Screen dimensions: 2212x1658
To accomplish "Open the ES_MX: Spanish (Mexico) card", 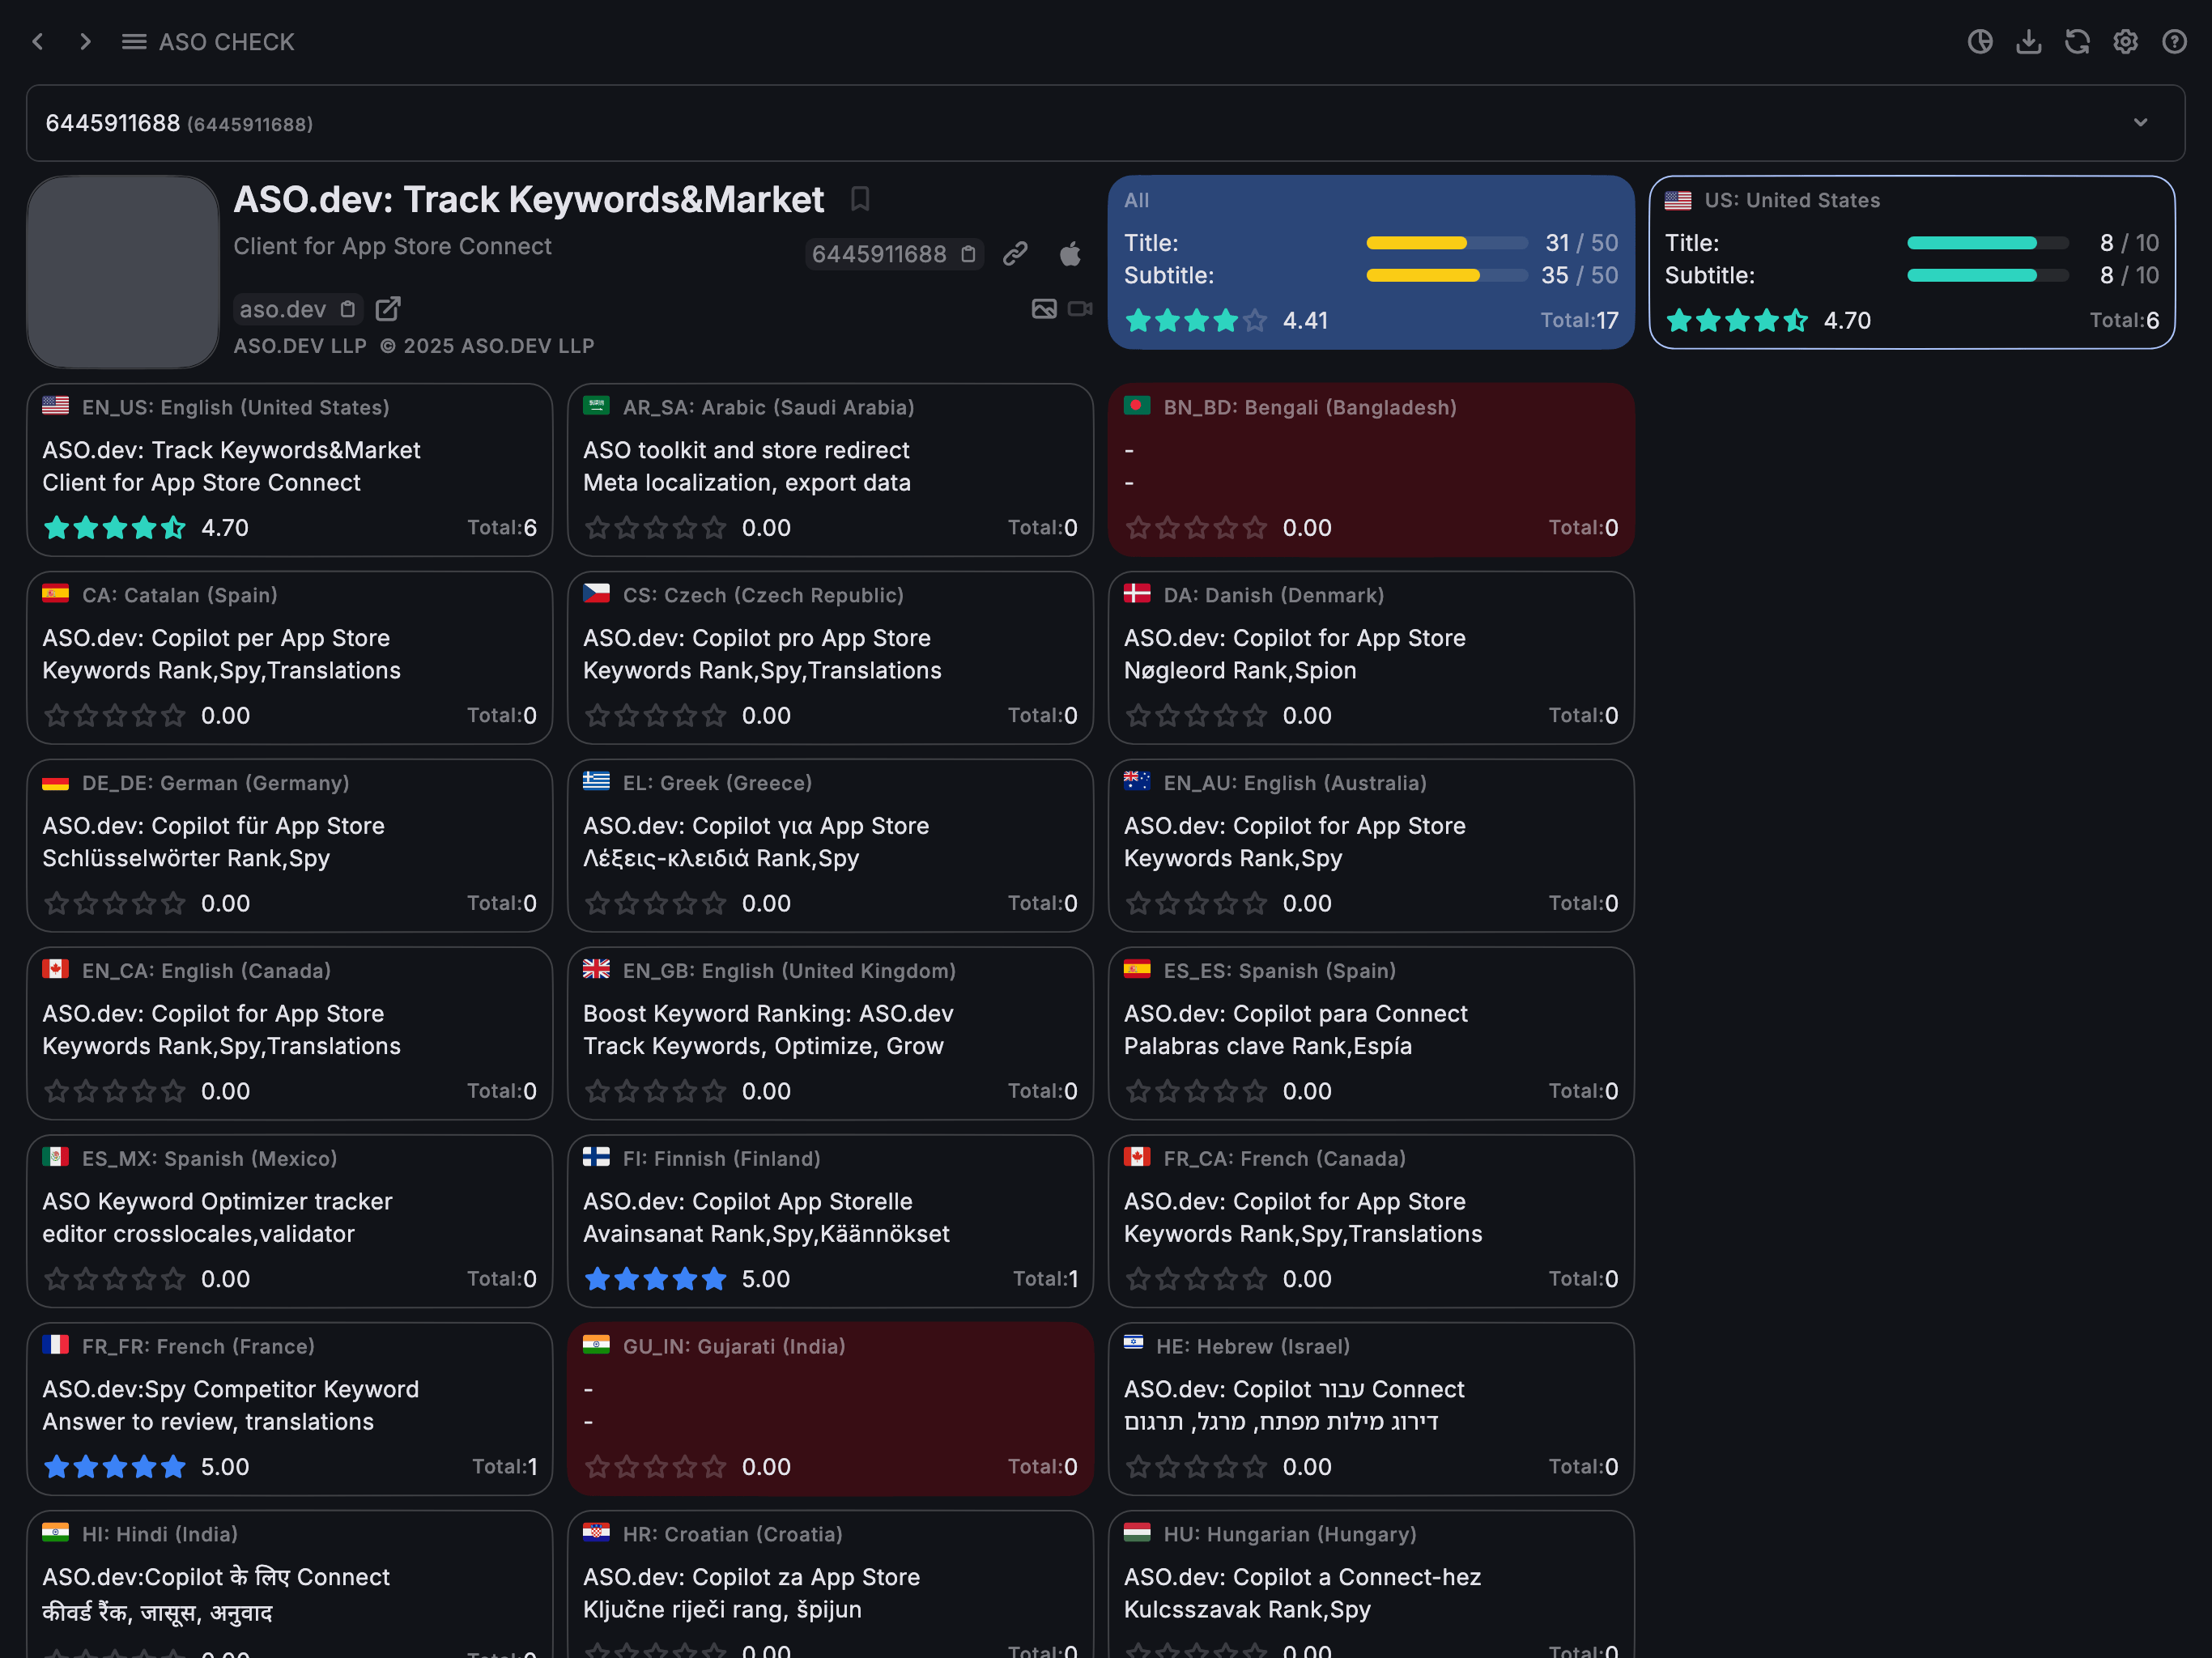I will (290, 1221).
